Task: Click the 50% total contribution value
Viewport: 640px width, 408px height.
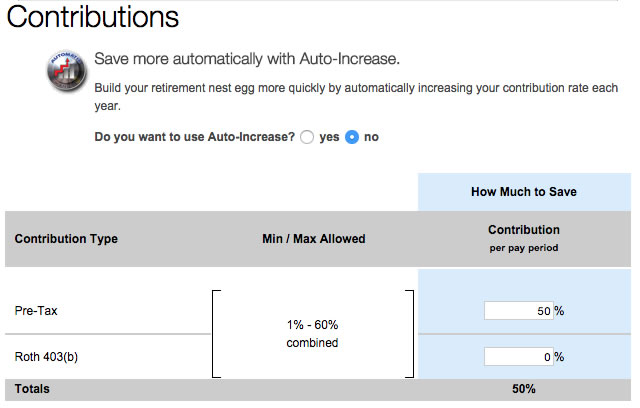Action: [x=523, y=389]
